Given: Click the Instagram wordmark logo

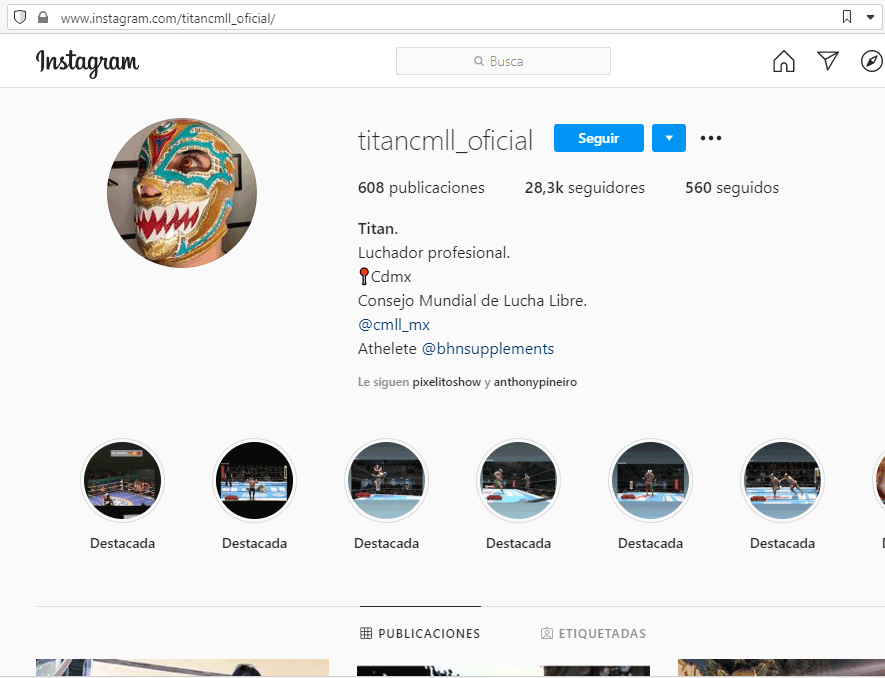Looking at the screenshot, I should [x=87, y=61].
